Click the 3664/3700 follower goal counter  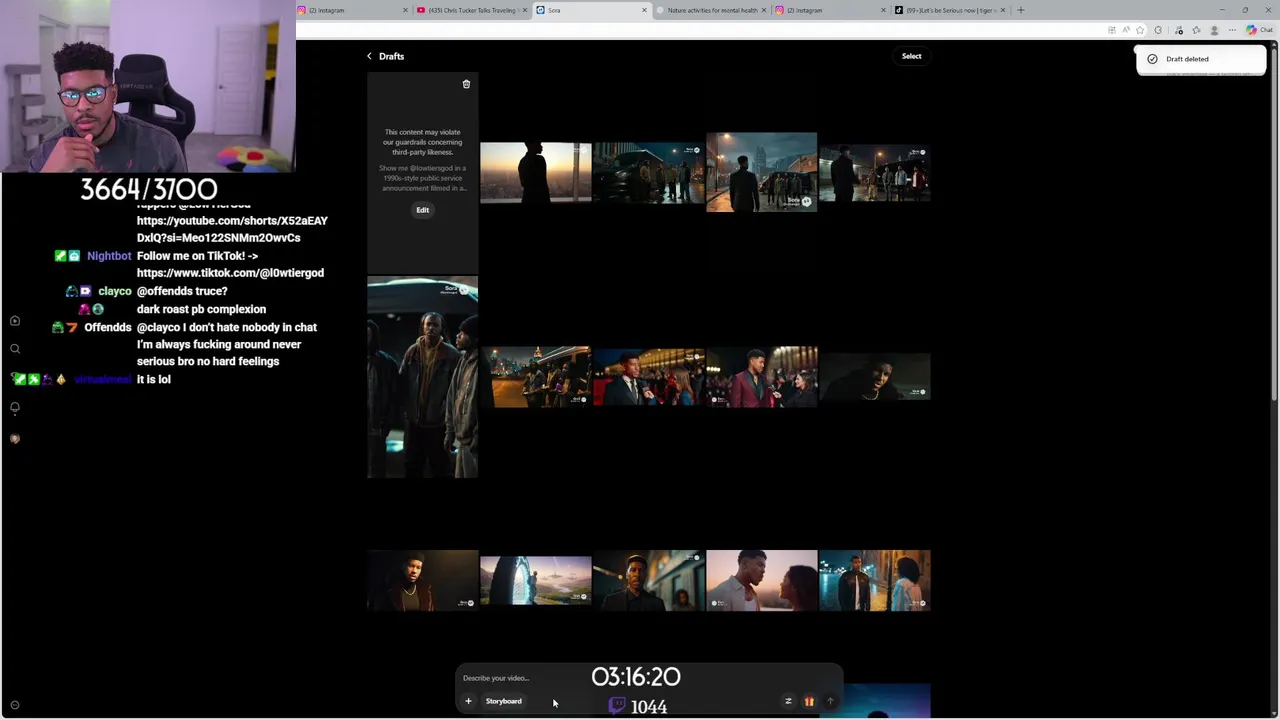pos(148,189)
